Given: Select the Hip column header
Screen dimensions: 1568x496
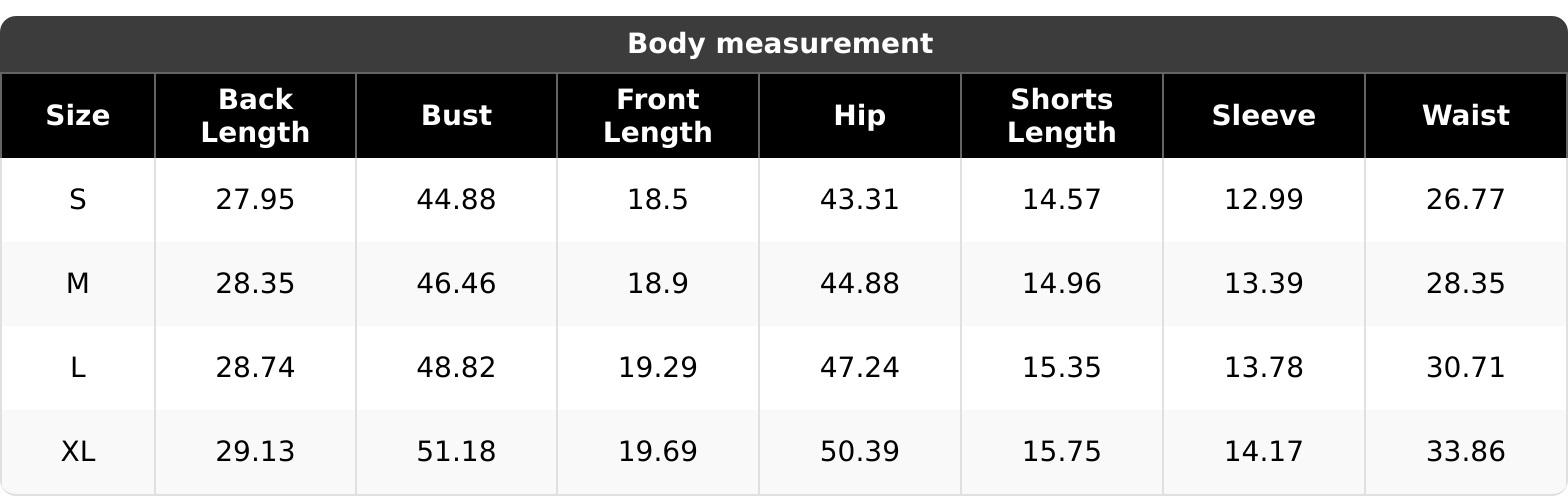Looking at the screenshot, I should pyautogui.click(x=860, y=116).
